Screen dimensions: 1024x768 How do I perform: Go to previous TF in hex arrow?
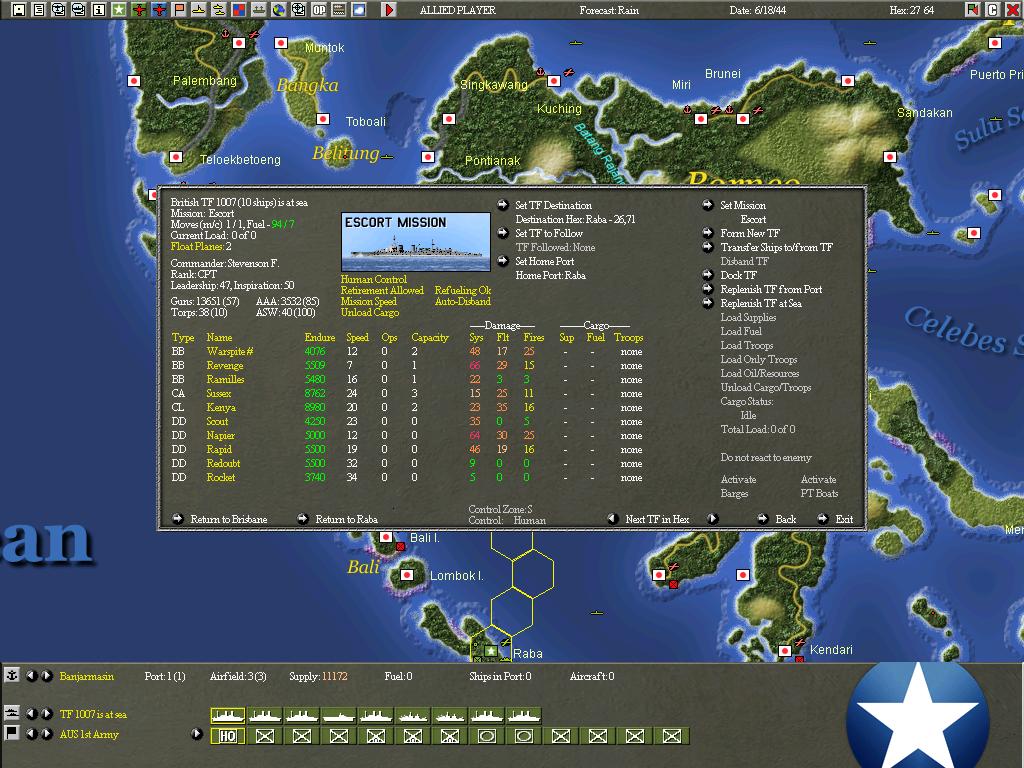[613, 519]
